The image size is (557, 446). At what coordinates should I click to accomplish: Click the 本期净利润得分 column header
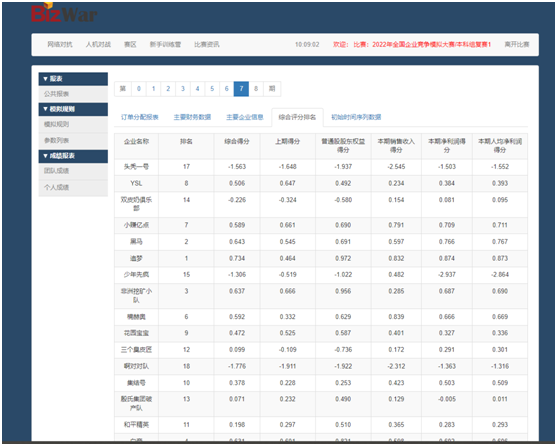447,146
